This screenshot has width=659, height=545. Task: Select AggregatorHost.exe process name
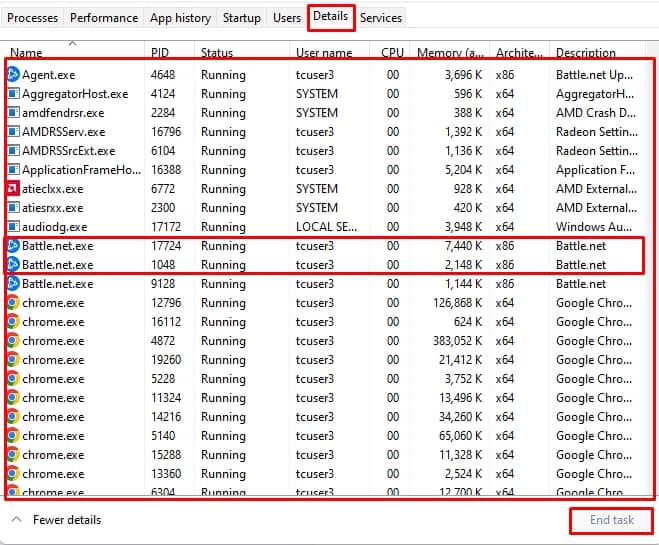click(75, 94)
